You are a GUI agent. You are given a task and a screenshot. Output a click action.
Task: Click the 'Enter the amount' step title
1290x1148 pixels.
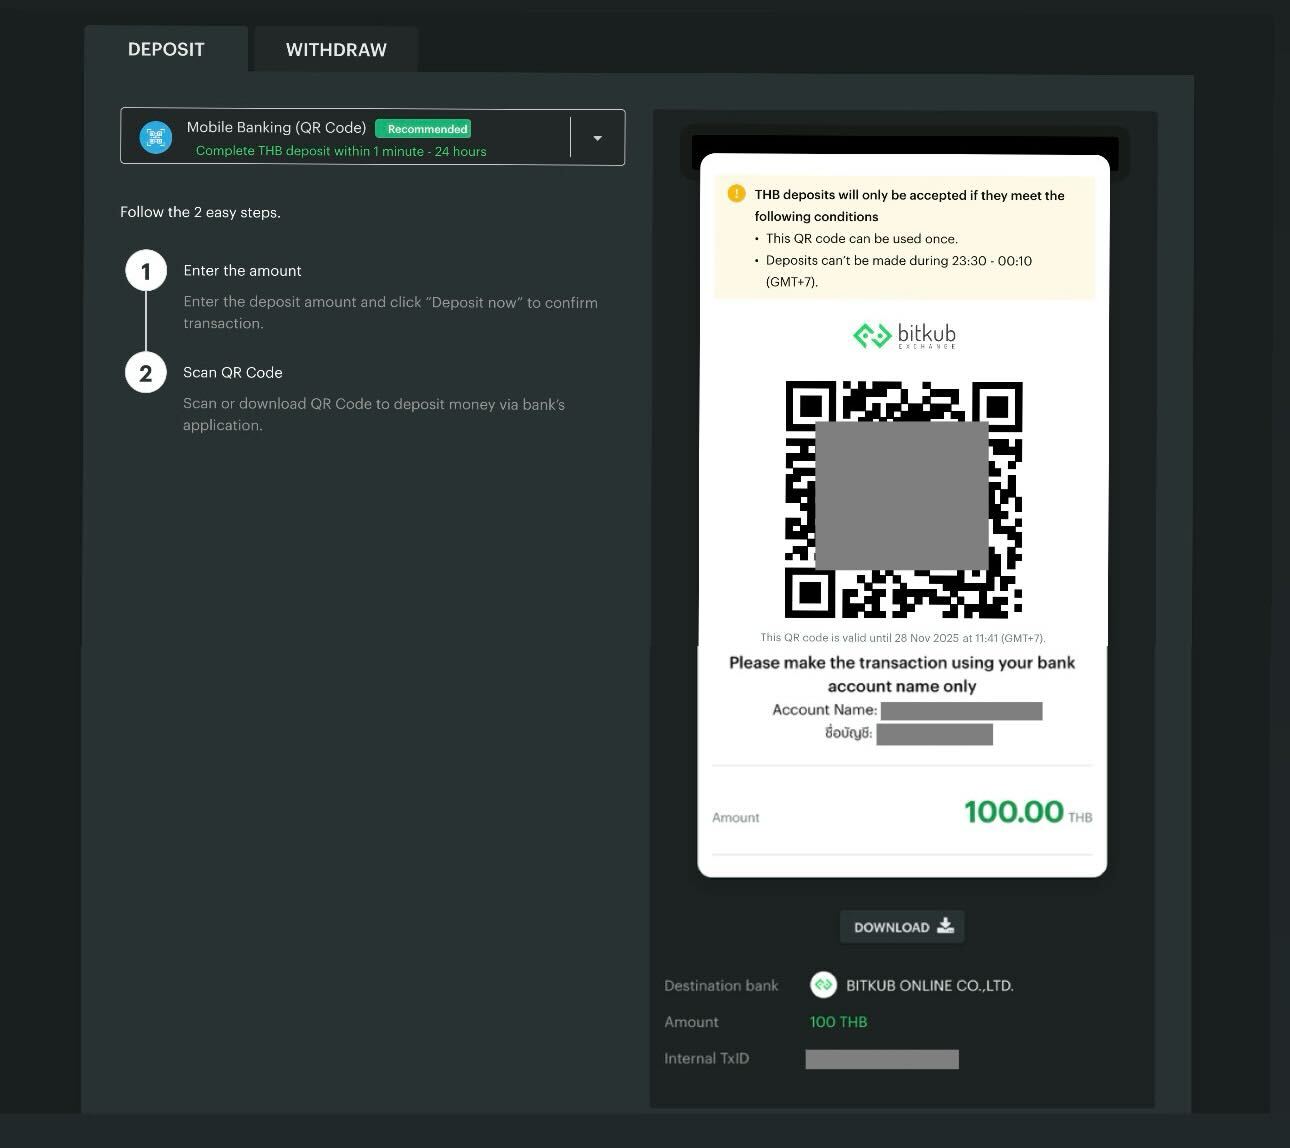[x=242, y=271]
